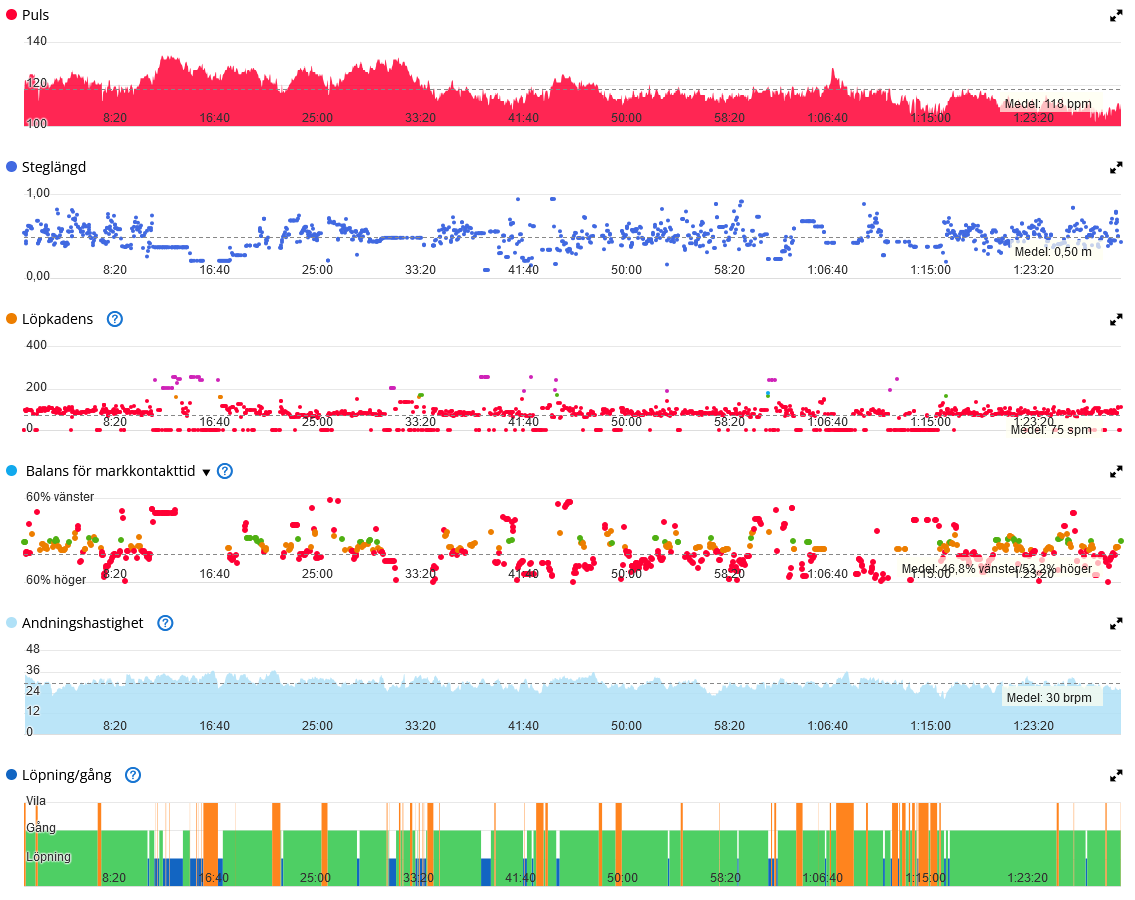
Task: Click the Medel: 30 brpm label
Action: tap(1049, 698)
